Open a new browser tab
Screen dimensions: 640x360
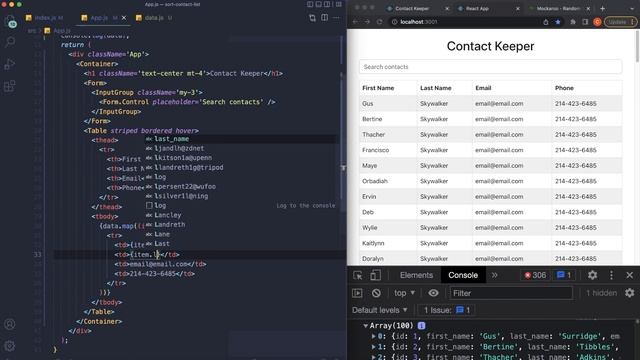tap(602, 8)
